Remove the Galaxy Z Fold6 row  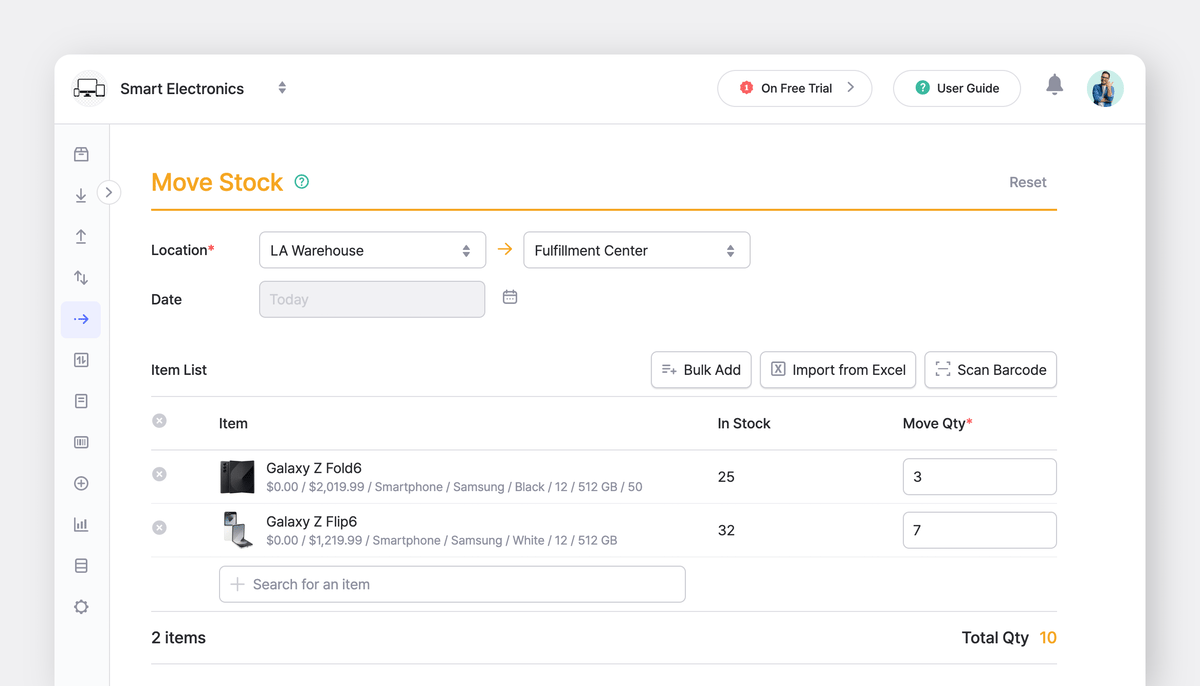pos(159,474)
